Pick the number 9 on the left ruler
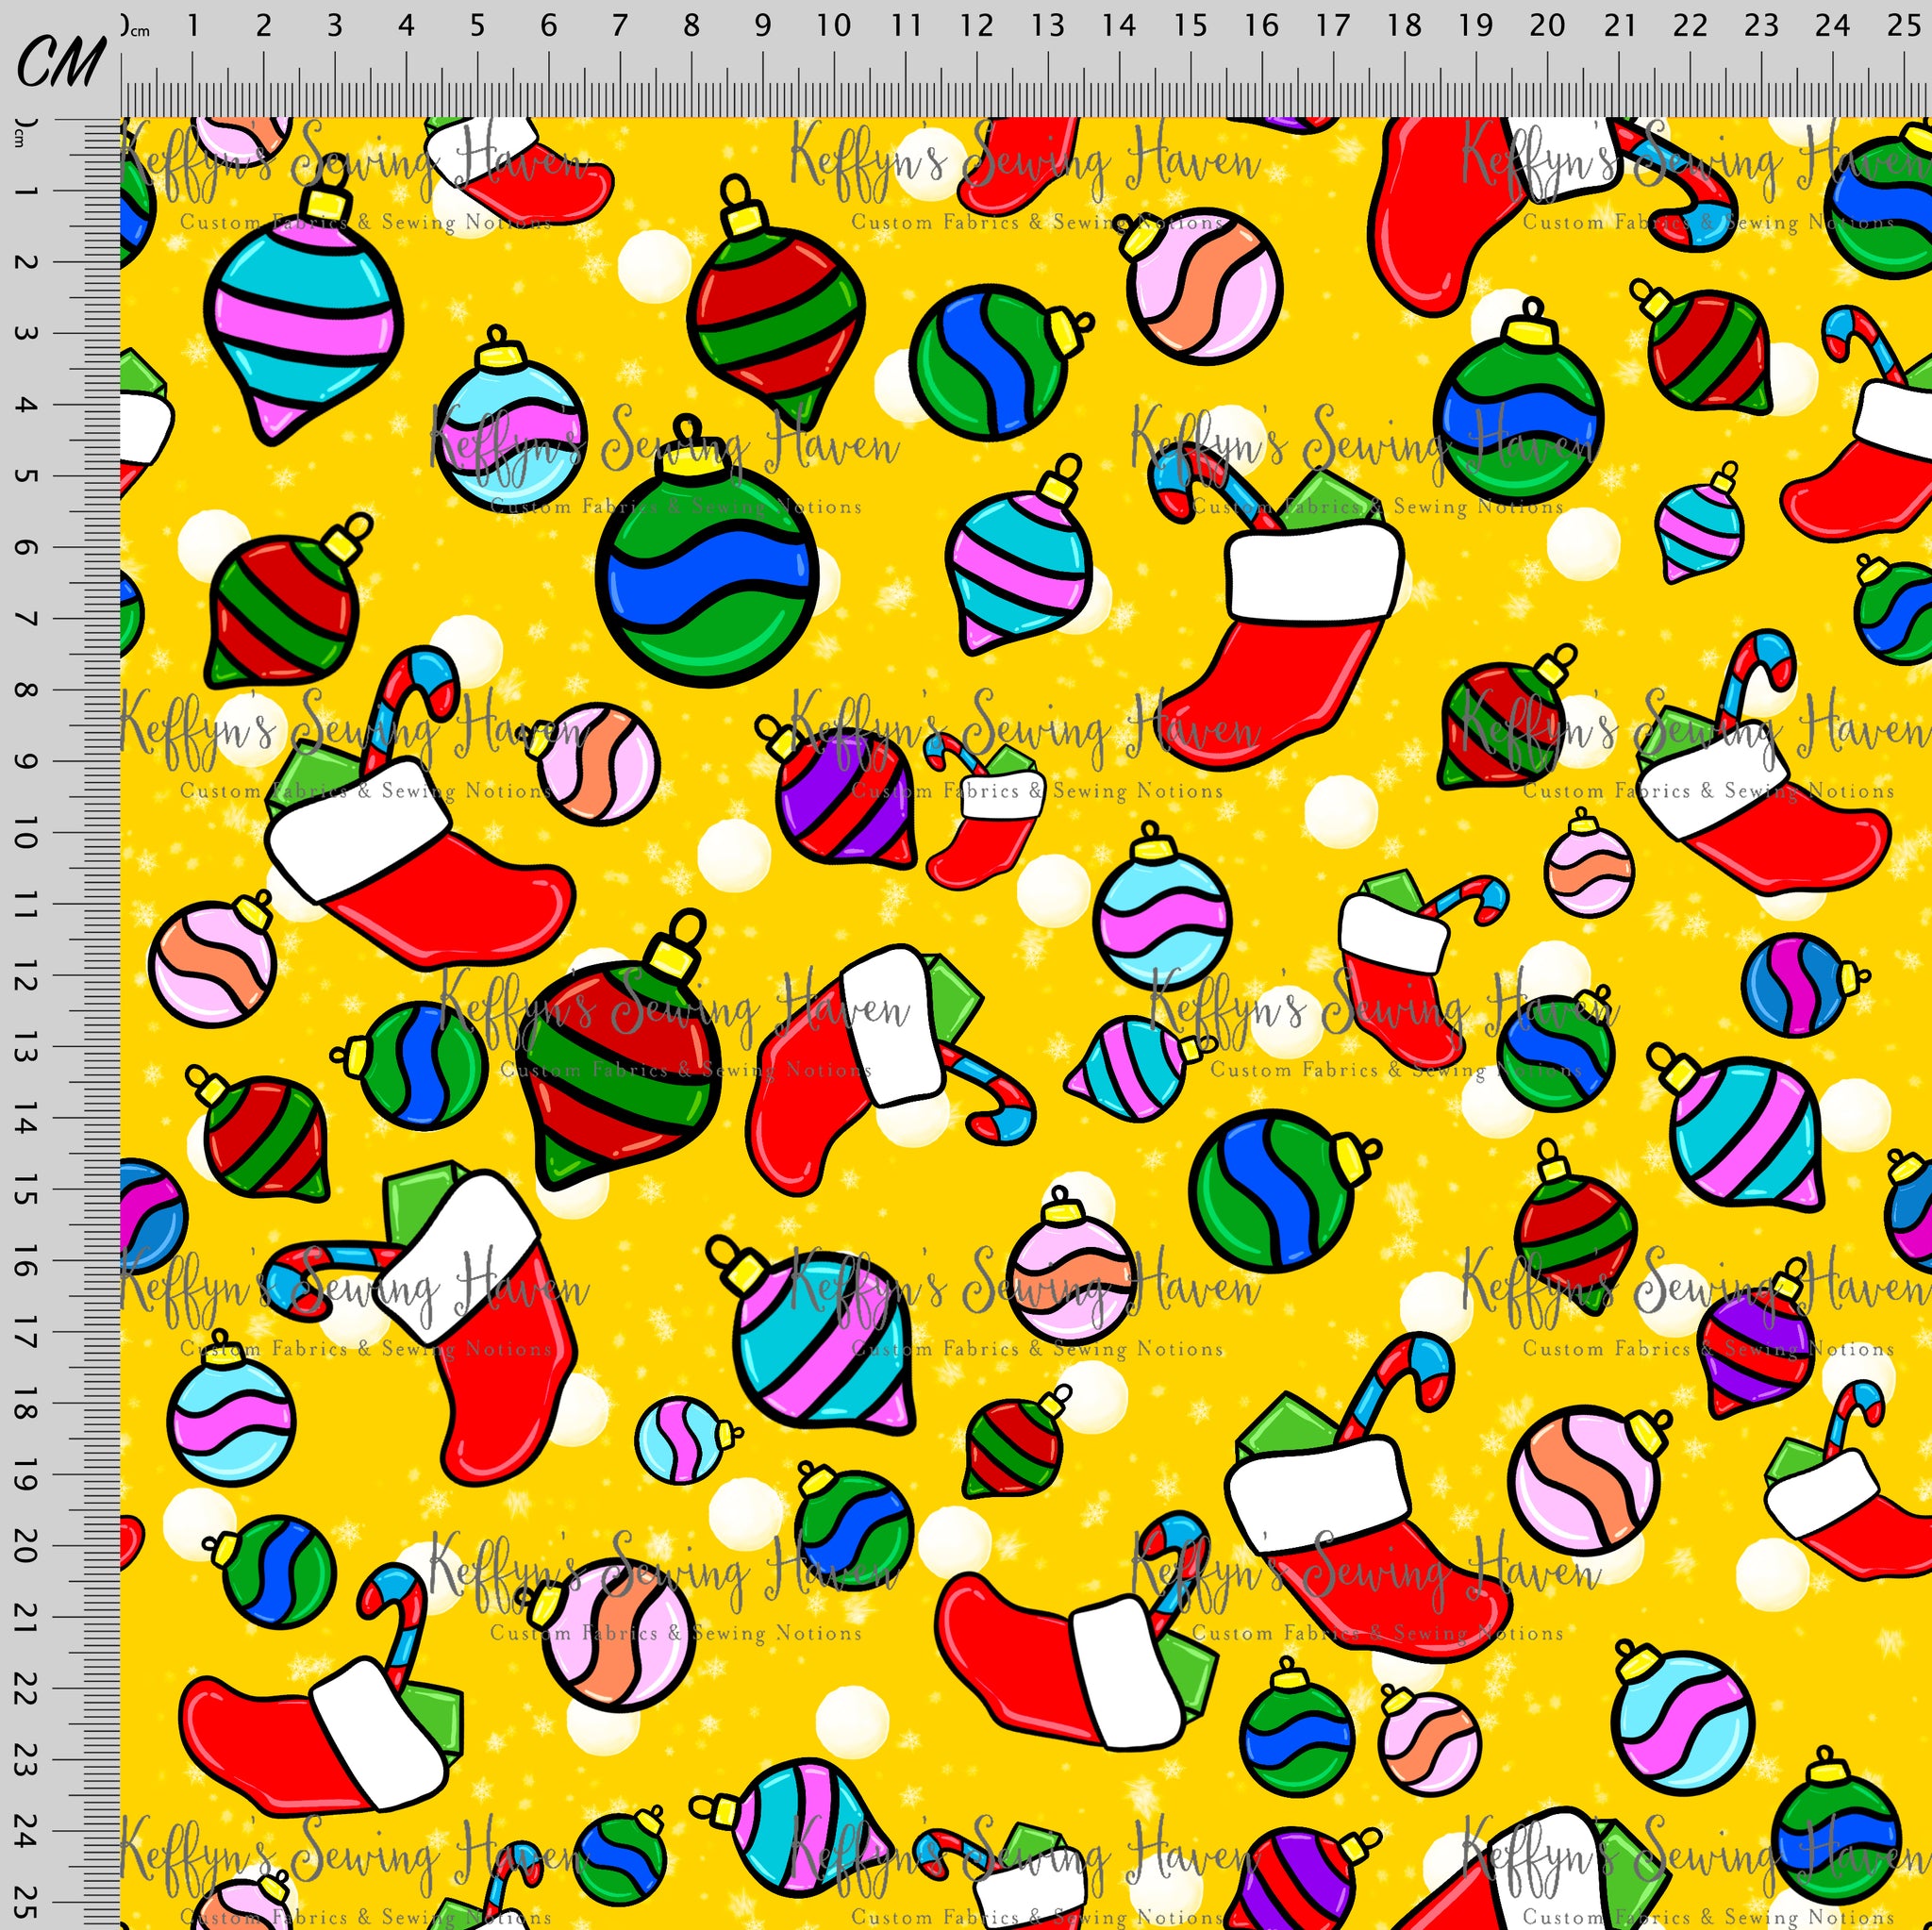 click(25, 762)
